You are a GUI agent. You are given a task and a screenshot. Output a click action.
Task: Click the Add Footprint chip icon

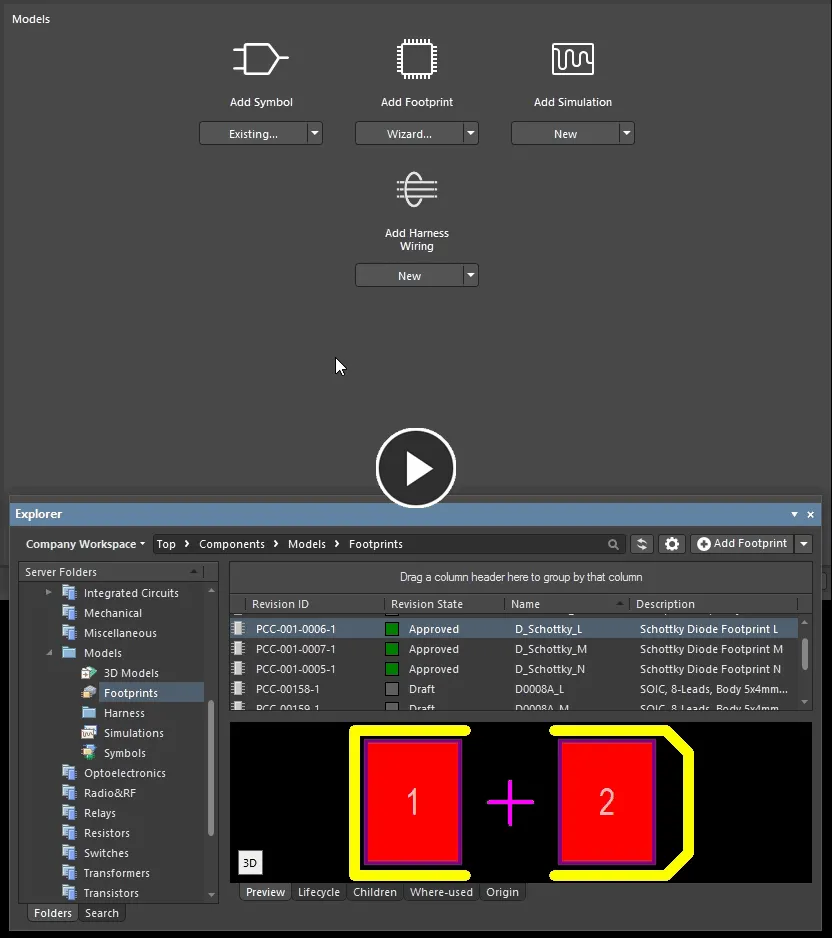coord(416,58)
